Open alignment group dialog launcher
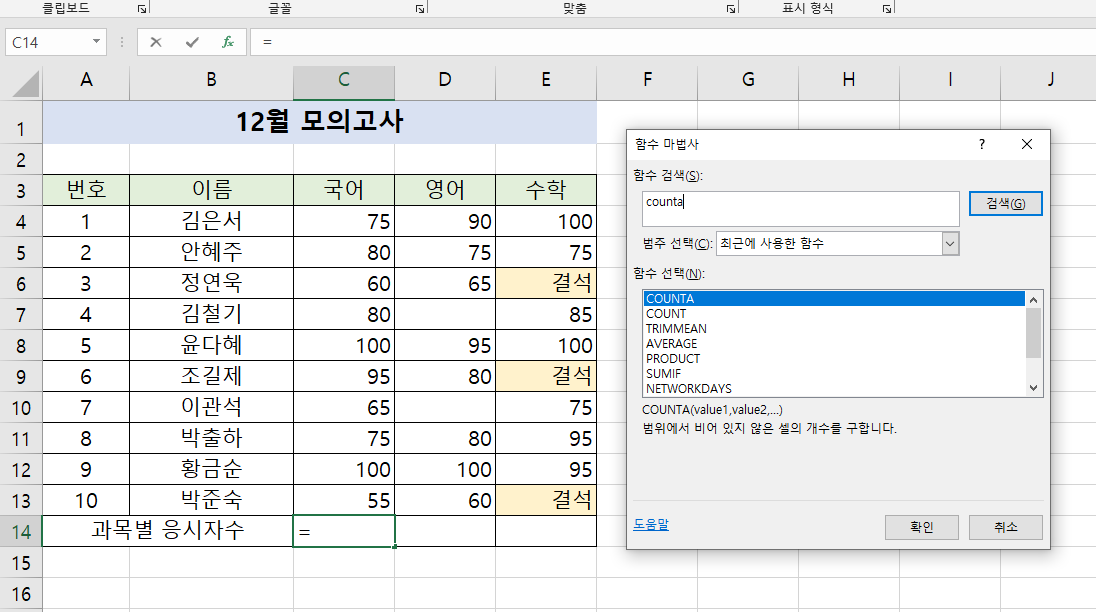Viewport: 1096px width, 612px height. tap(731, 9)
